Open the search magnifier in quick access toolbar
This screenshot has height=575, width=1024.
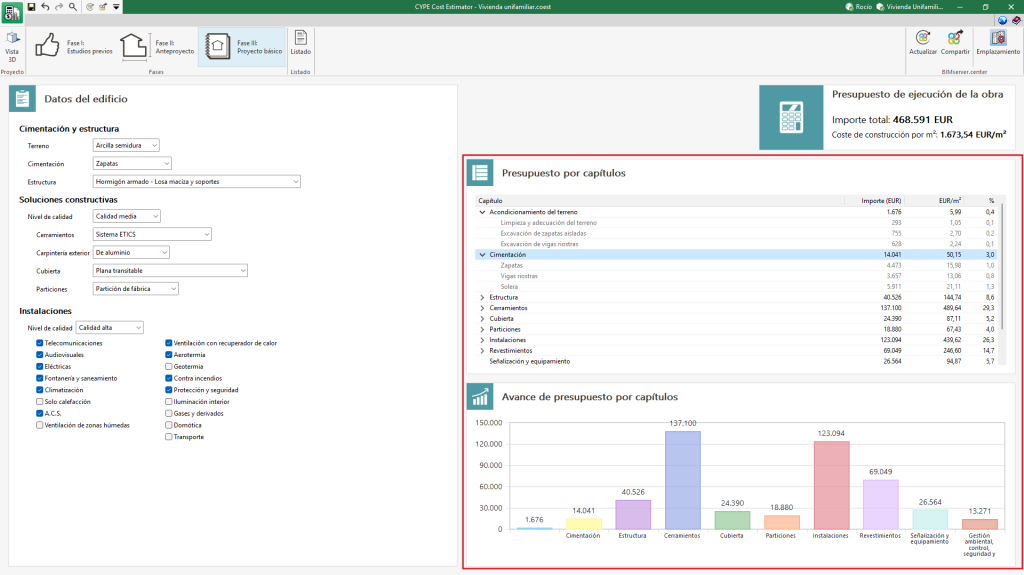[x=72, y=7]
